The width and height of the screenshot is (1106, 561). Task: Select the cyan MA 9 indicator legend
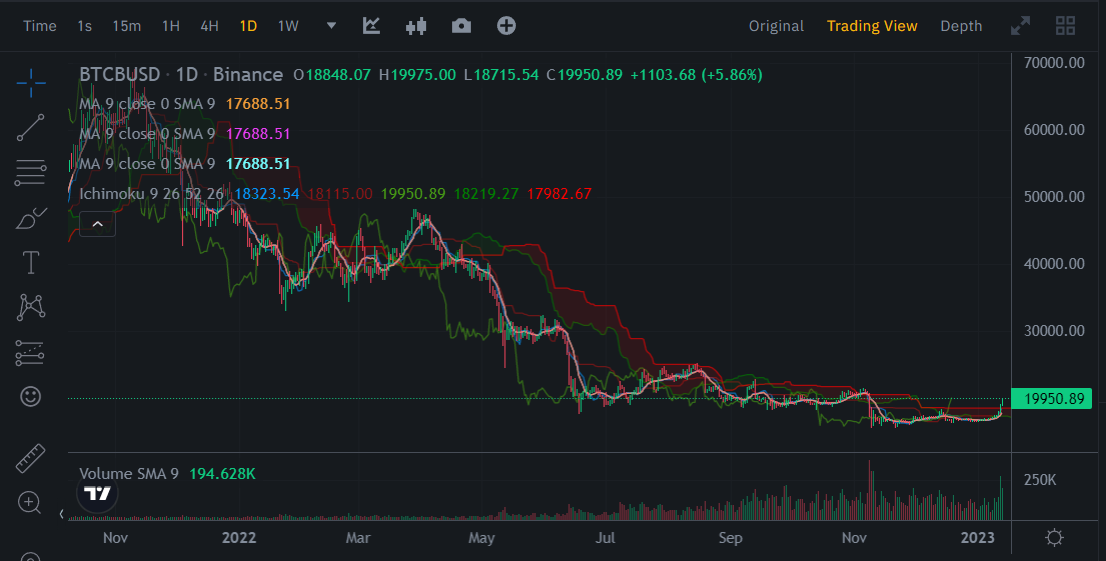coord(185,164)
